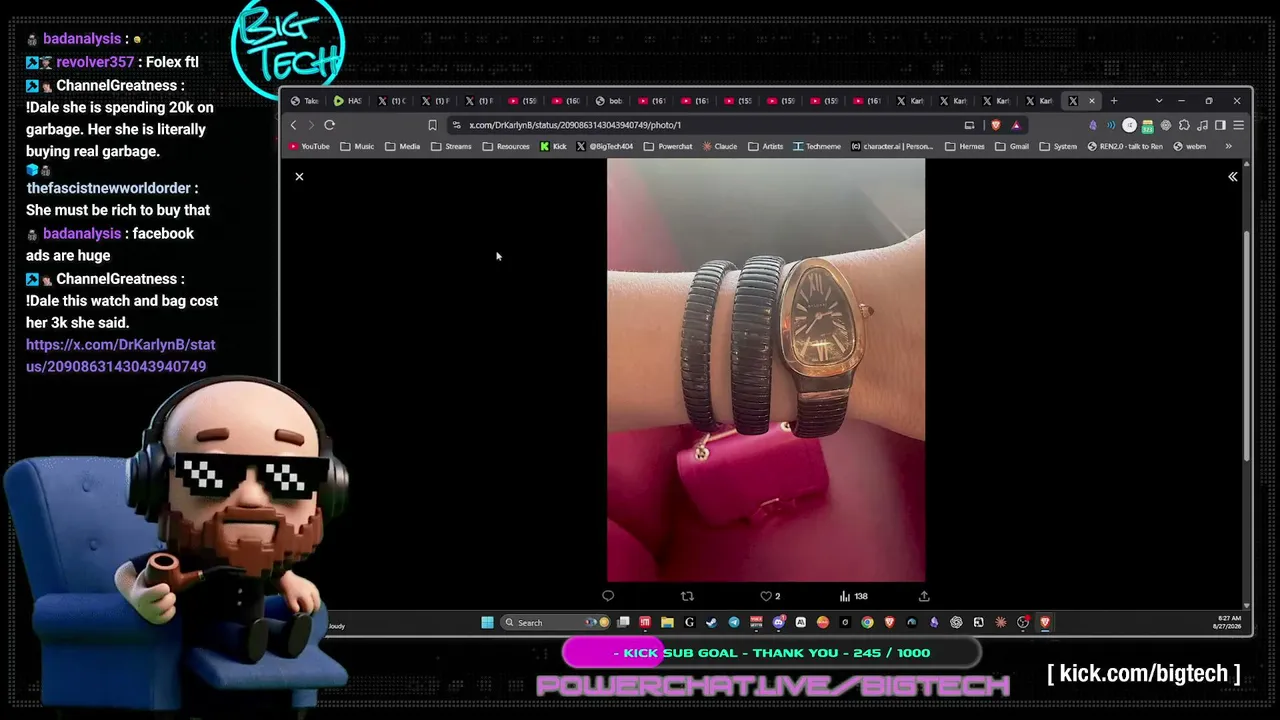The image size is (1280, 720).
Task: Collapse the photo side panel with the double chevron
Action: pyautogui.click(x=1232, y=176)
